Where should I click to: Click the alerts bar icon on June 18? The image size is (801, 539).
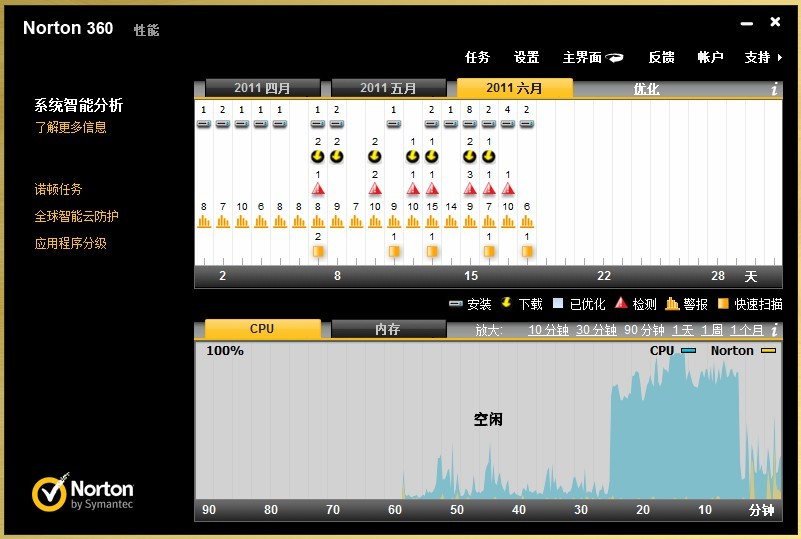[x=527, y=221]
